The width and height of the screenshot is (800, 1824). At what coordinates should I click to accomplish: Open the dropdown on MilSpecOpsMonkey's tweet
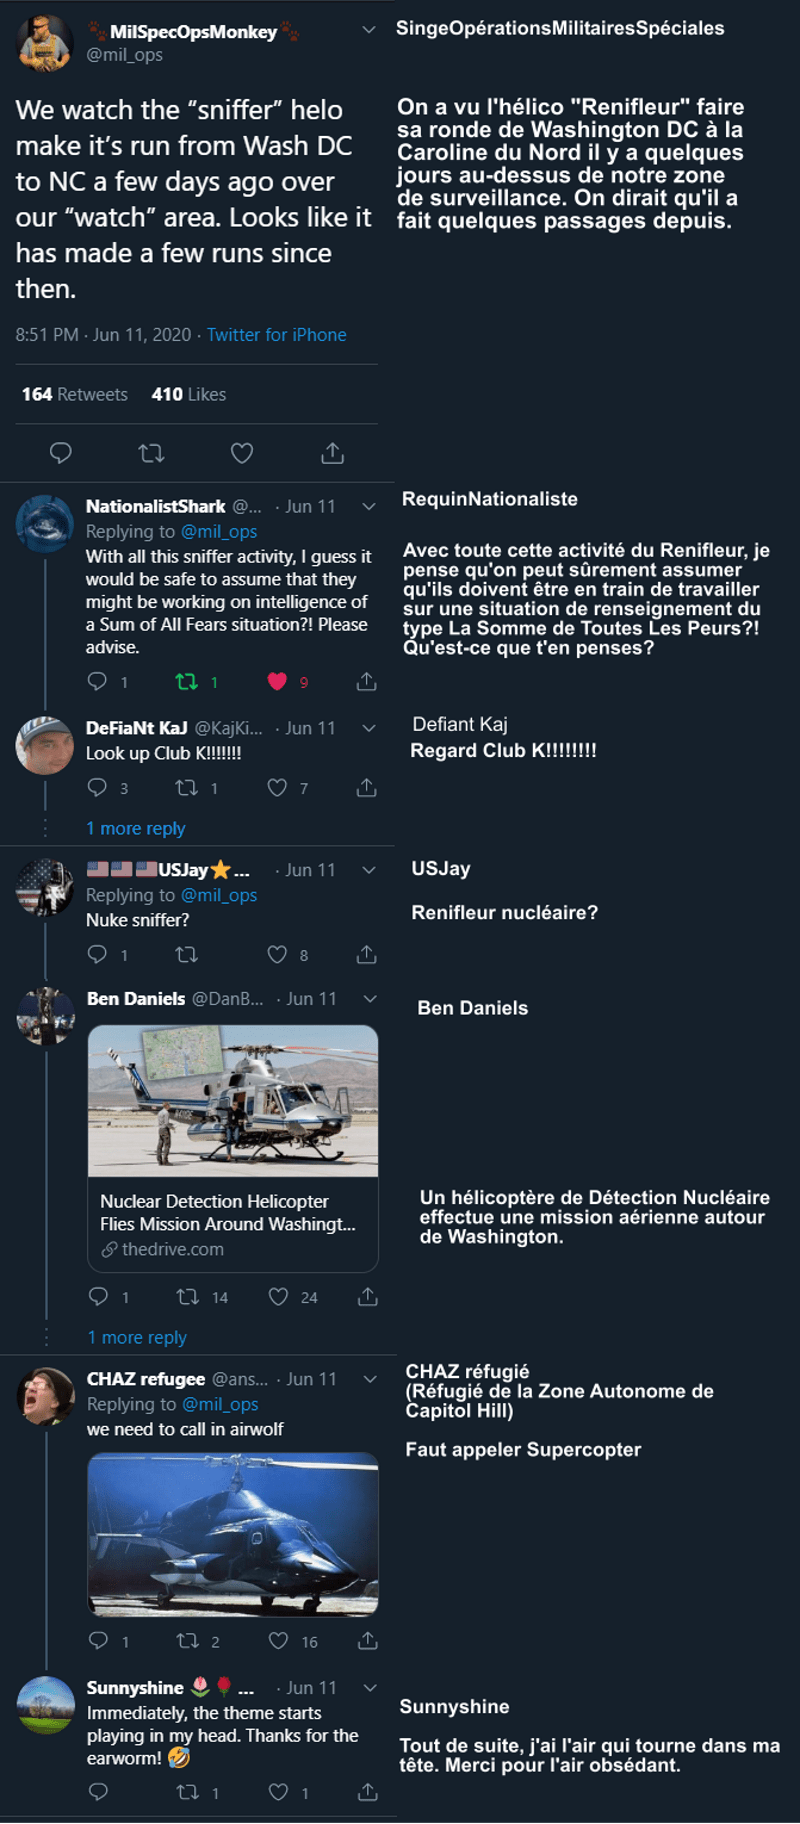click(x=367, y=31)
